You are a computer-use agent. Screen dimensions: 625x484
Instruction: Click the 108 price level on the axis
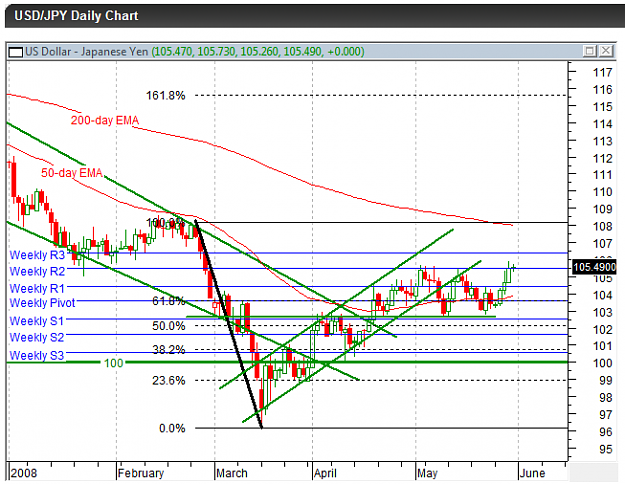(602, 226)
